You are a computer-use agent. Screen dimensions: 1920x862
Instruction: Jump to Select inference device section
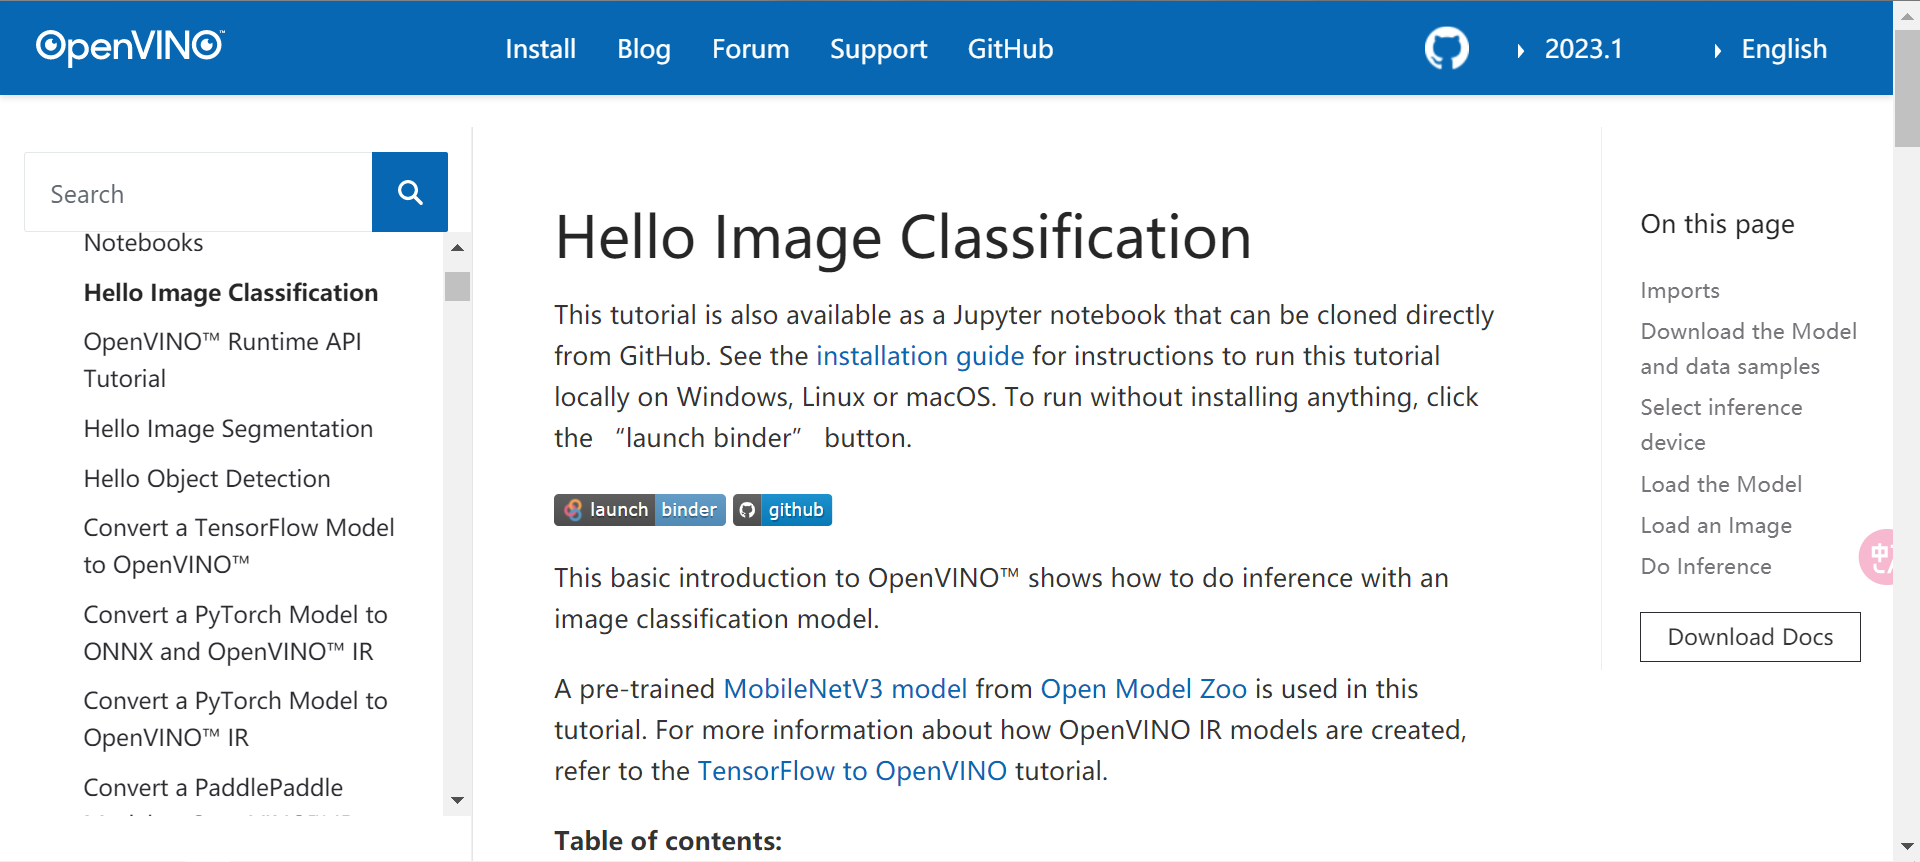[x=1721, y=425]
